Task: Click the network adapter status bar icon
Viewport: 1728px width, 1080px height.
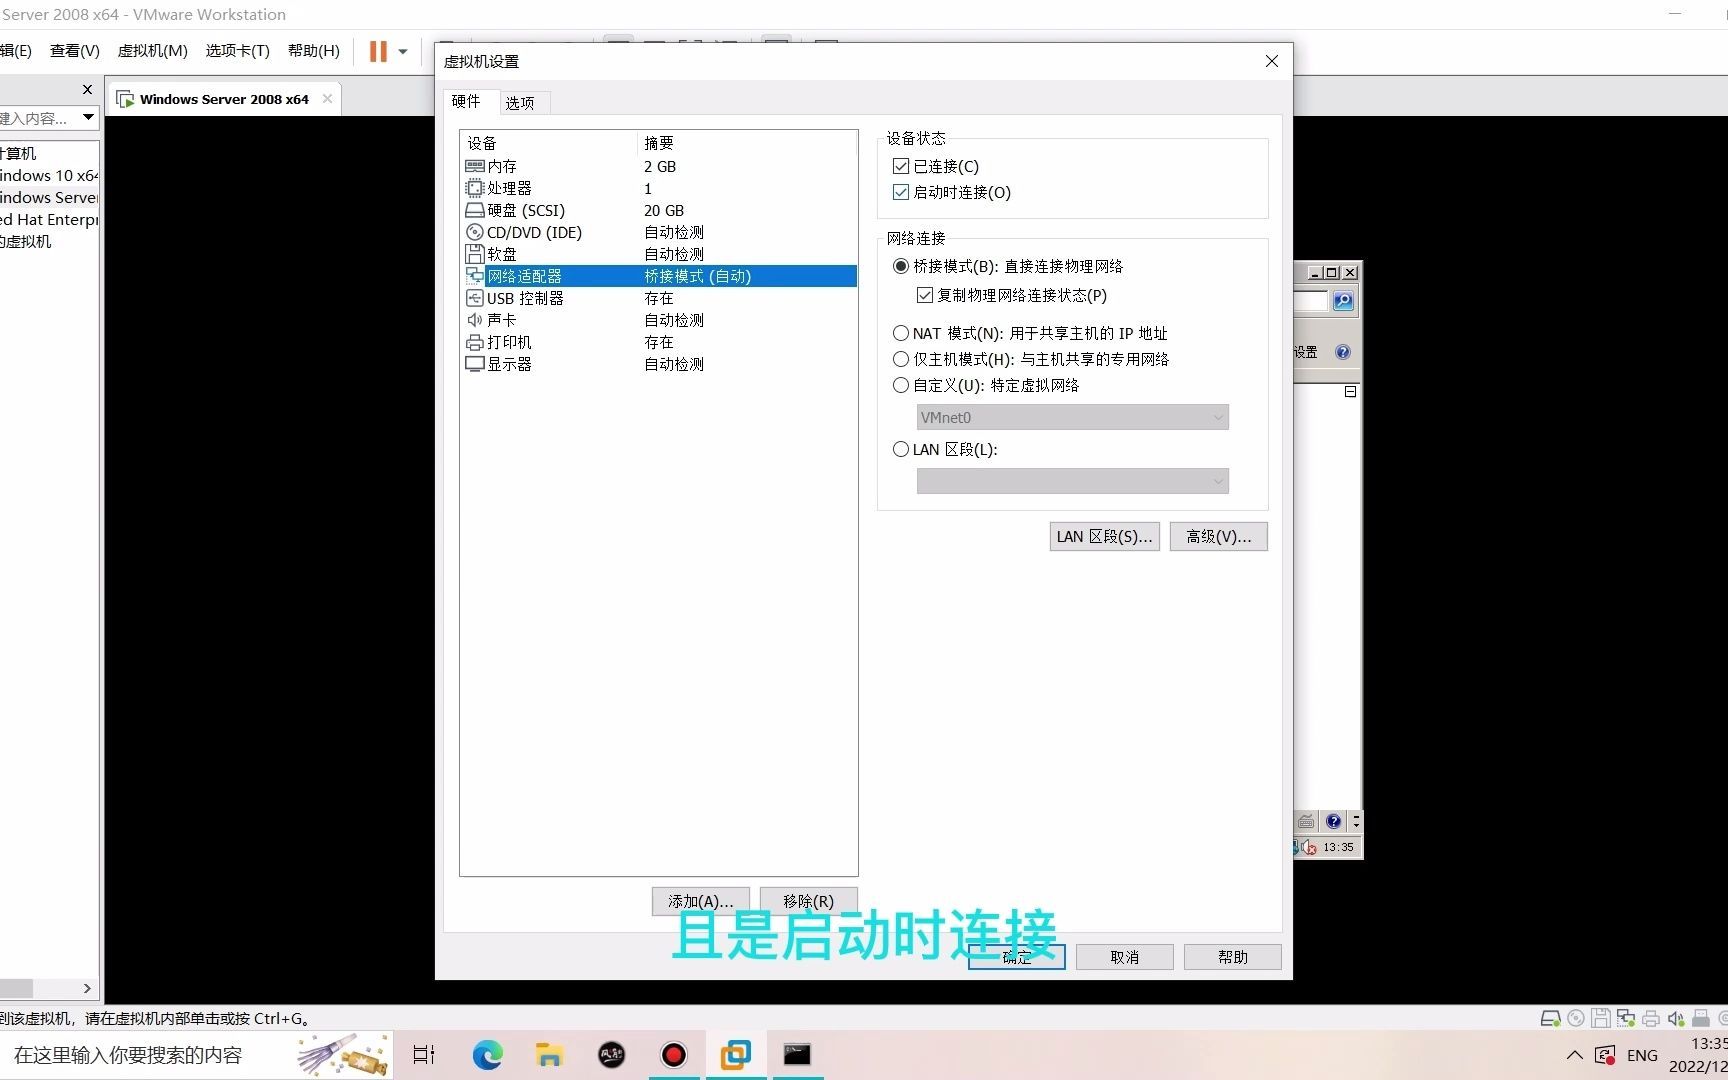Action: coord(1626,1018)
